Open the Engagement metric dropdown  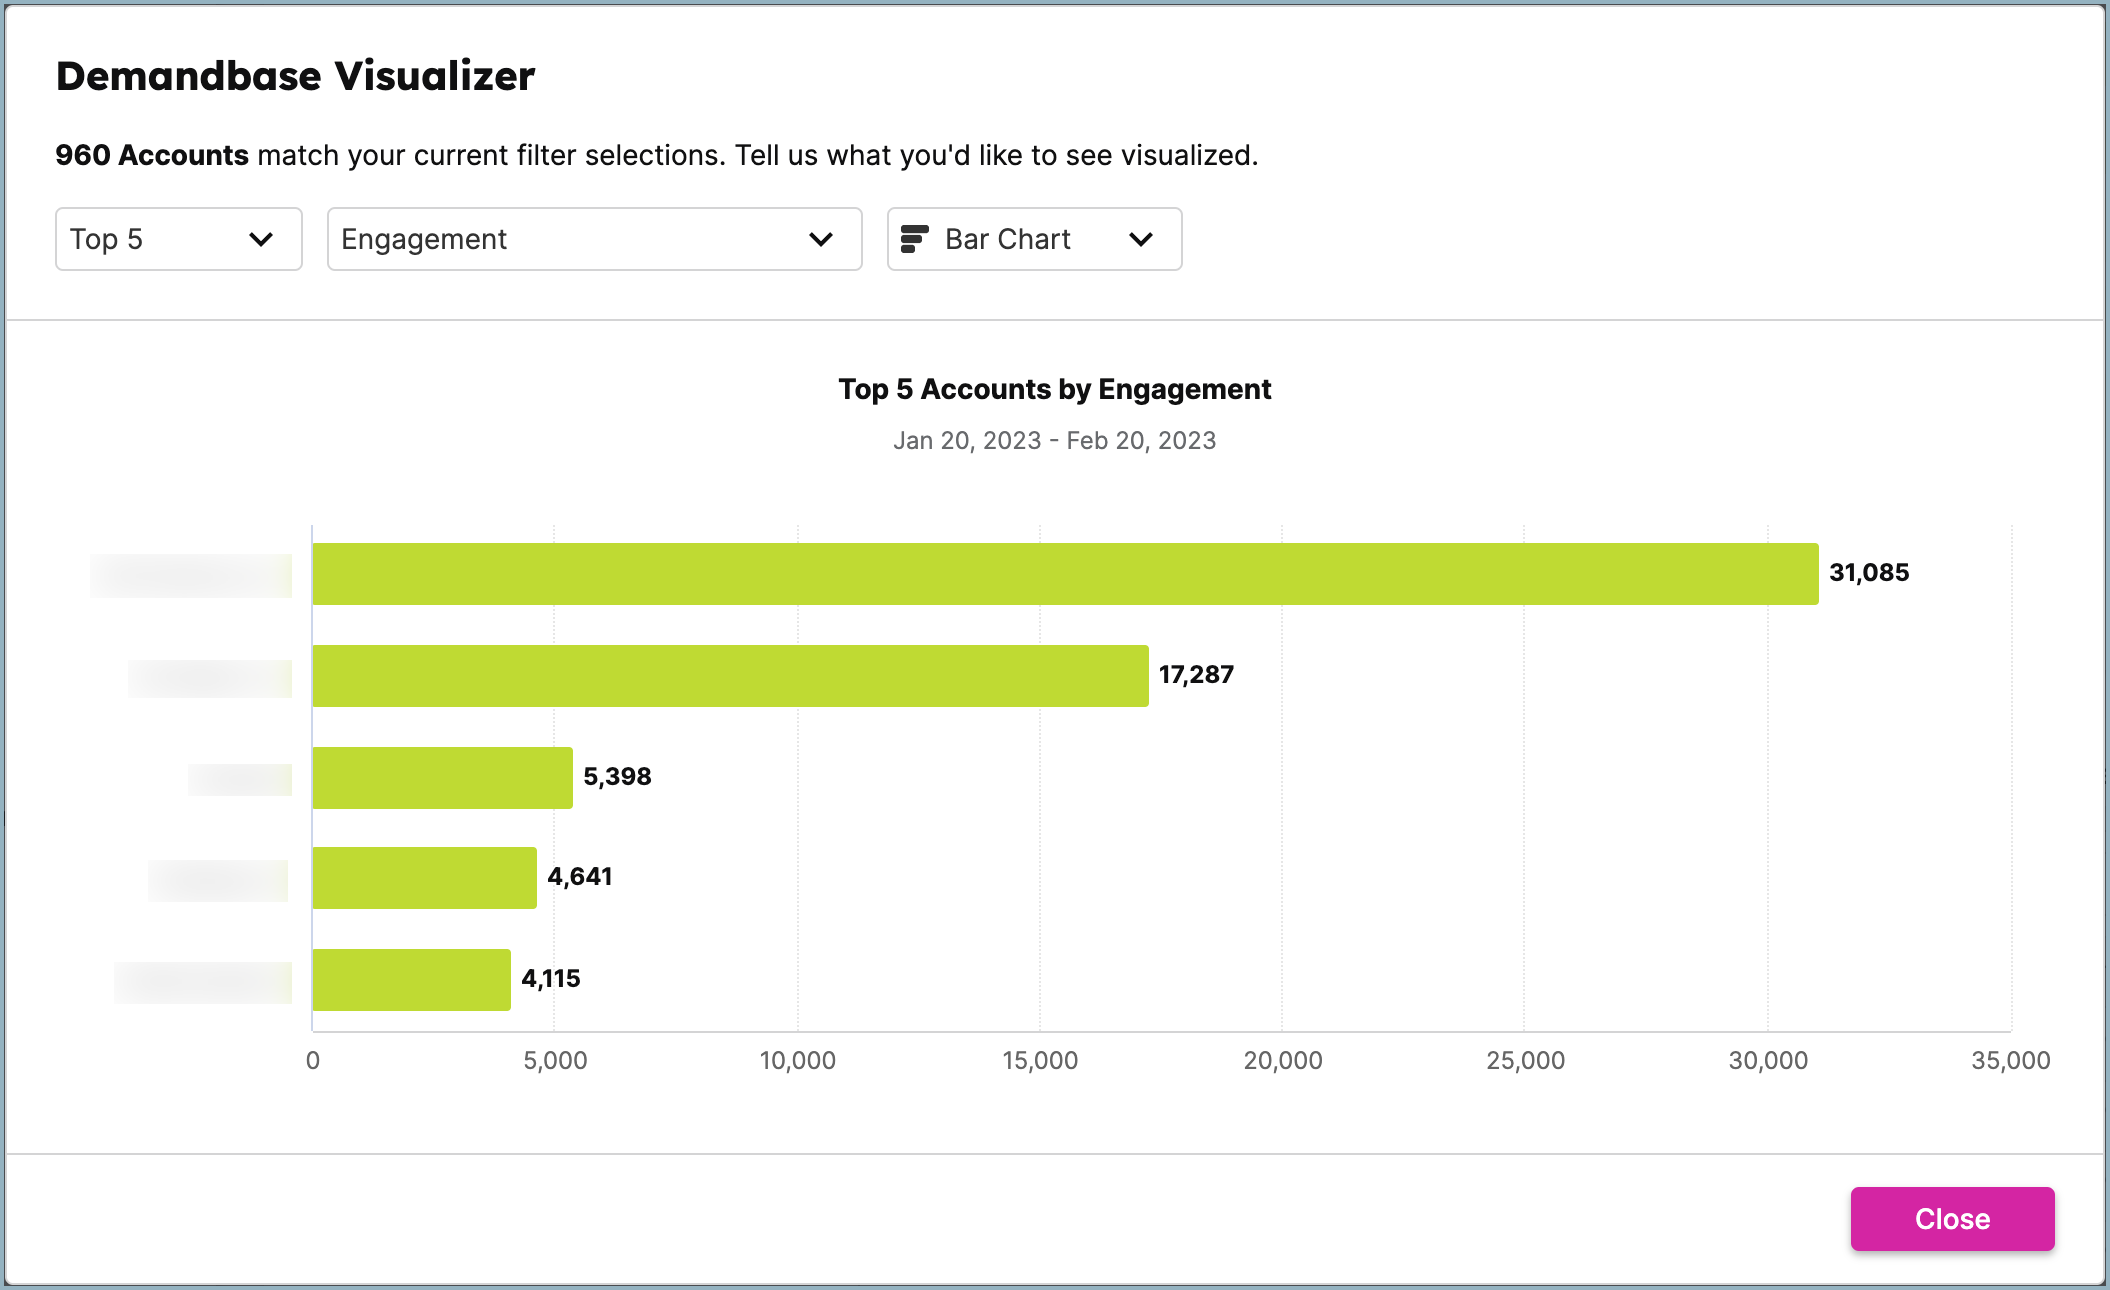[x=594, y=239]
